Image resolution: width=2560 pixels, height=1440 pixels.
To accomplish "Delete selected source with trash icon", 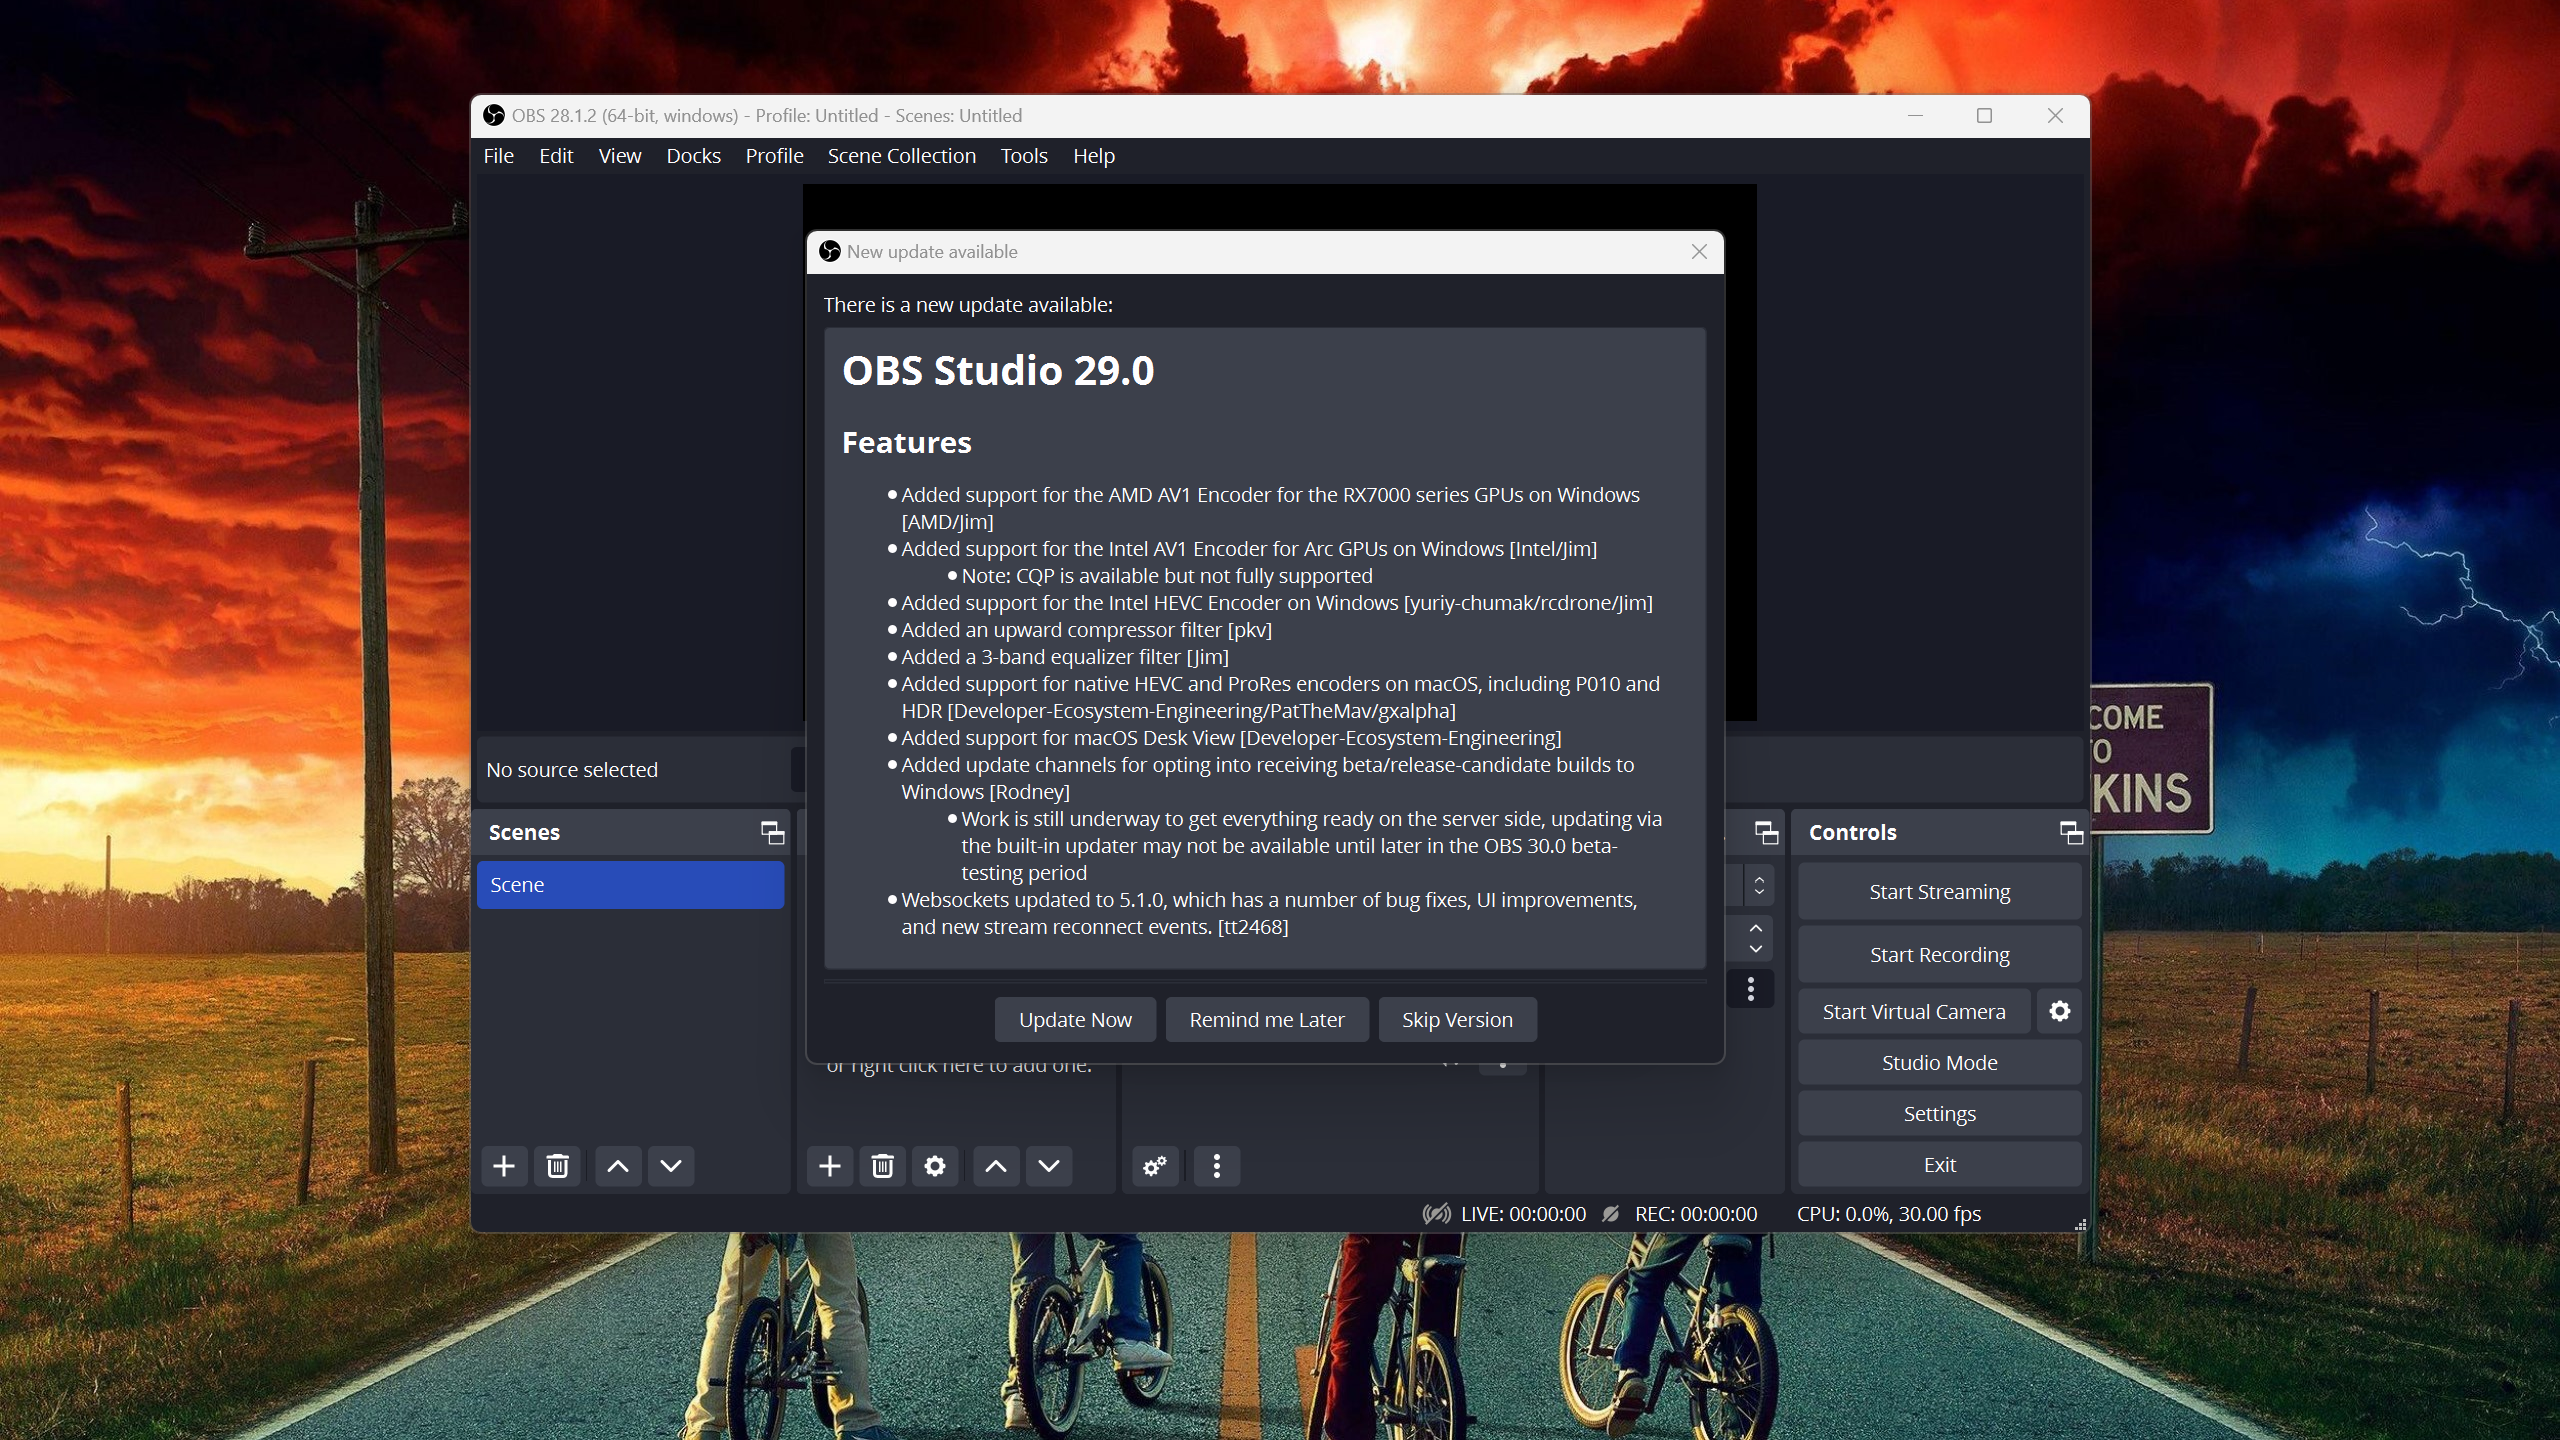I will click(x=882, y=1166).
